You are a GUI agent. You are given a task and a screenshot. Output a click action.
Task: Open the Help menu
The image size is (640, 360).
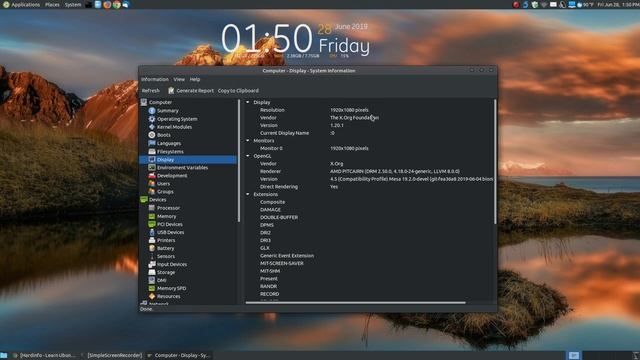(195, 79)
